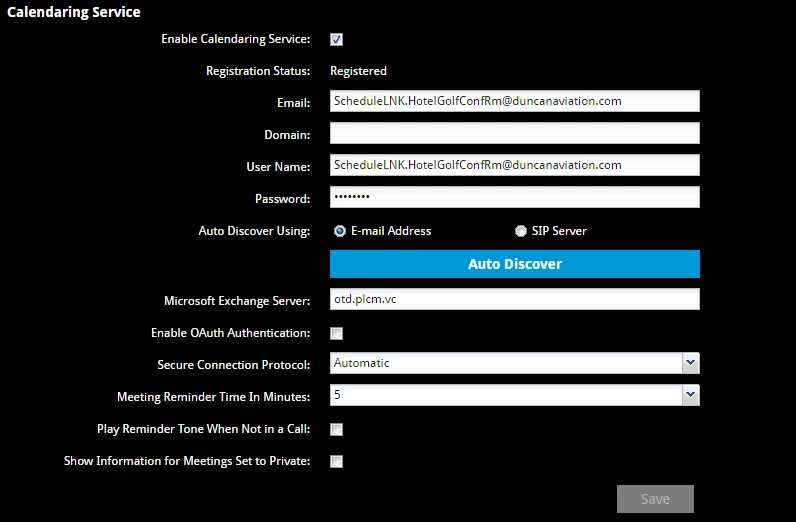The height and width of the screenshot is (522, 796).
Task: Enable Play Reminder Tone When Not in a Call
Action: pos(336,429)
